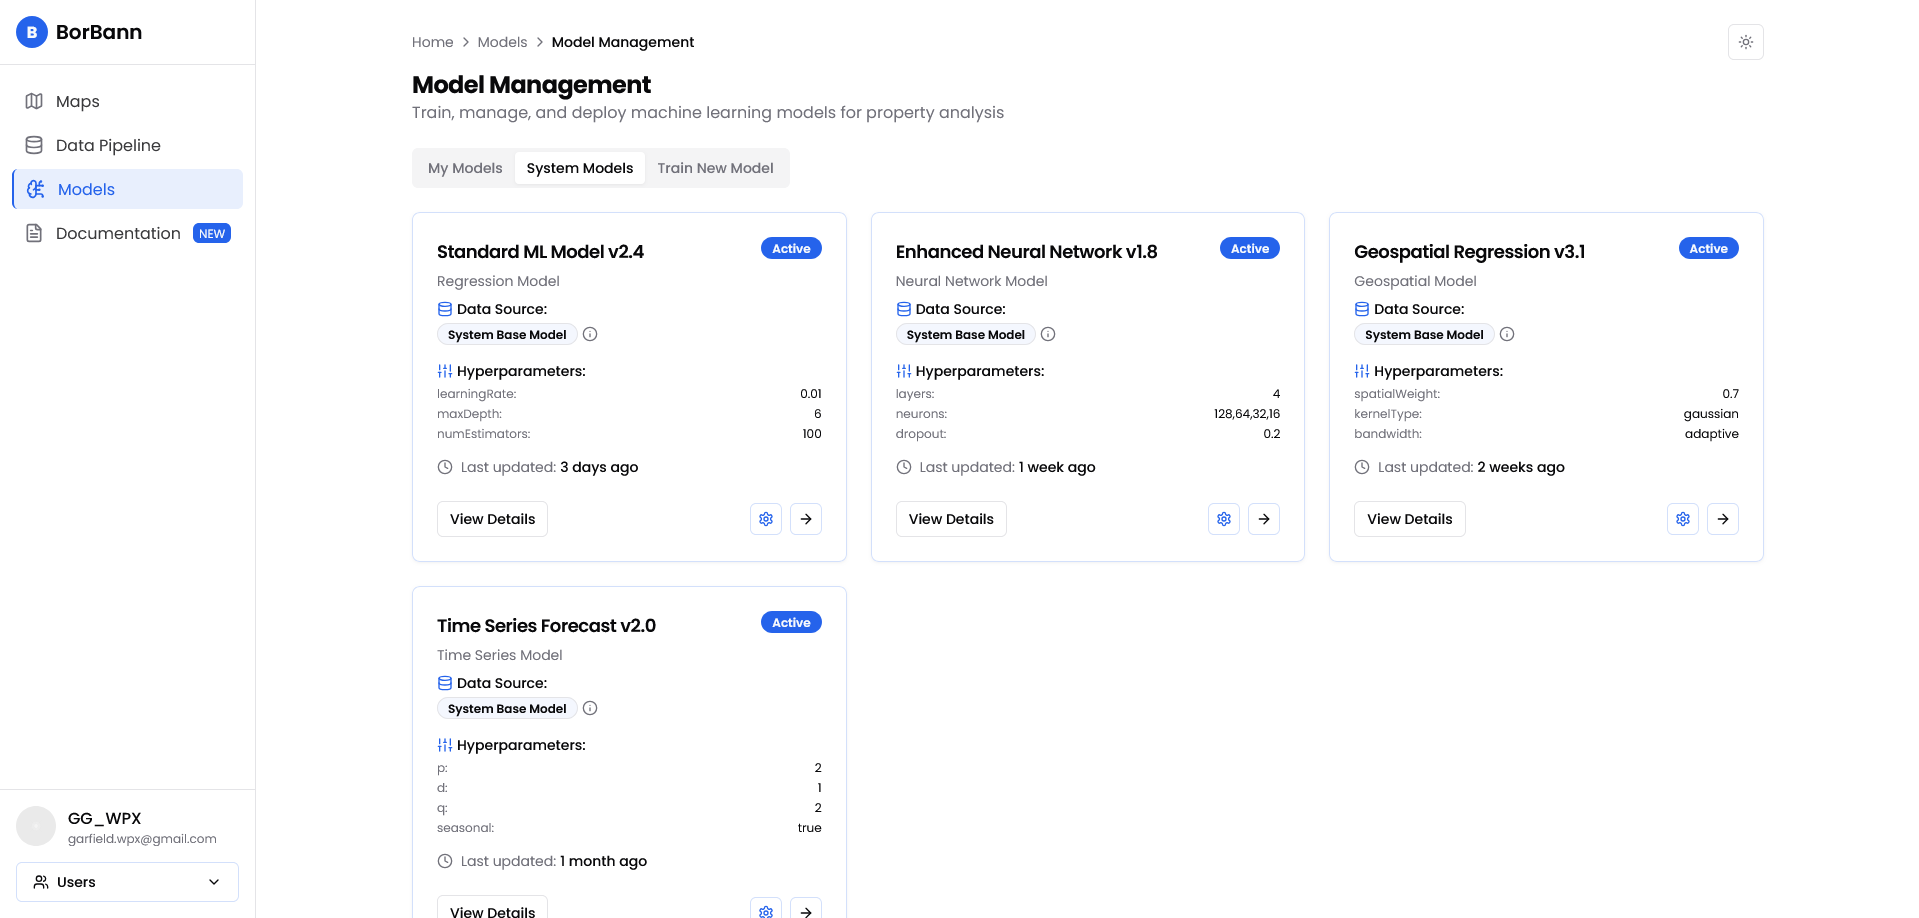Click arrow icon on Enhanced Neural Network card

[x=1263, y=519]
